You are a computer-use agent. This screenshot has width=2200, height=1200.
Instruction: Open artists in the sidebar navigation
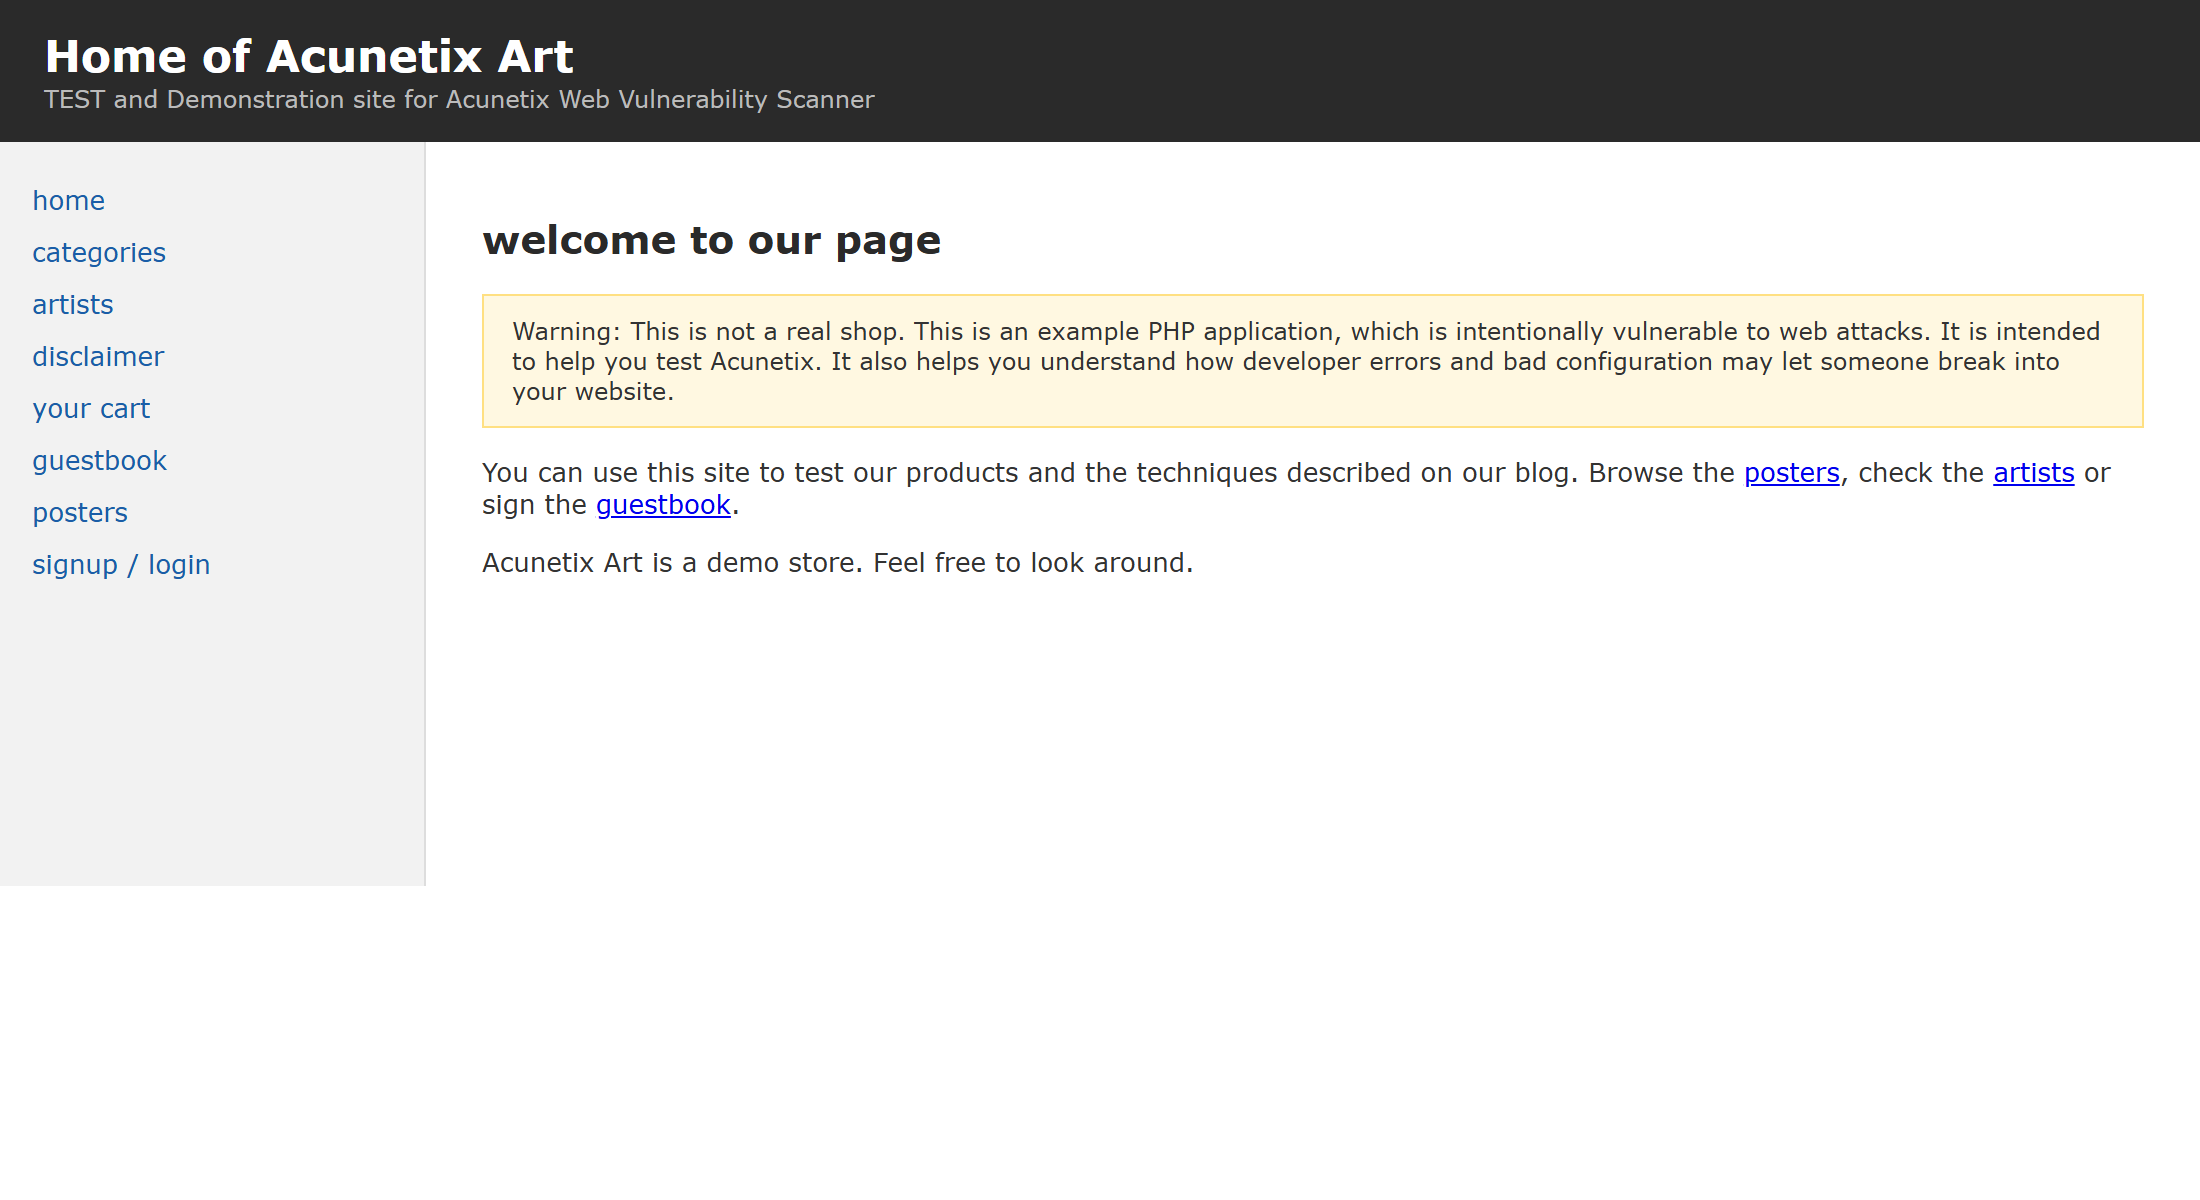(x=73, y=305)
